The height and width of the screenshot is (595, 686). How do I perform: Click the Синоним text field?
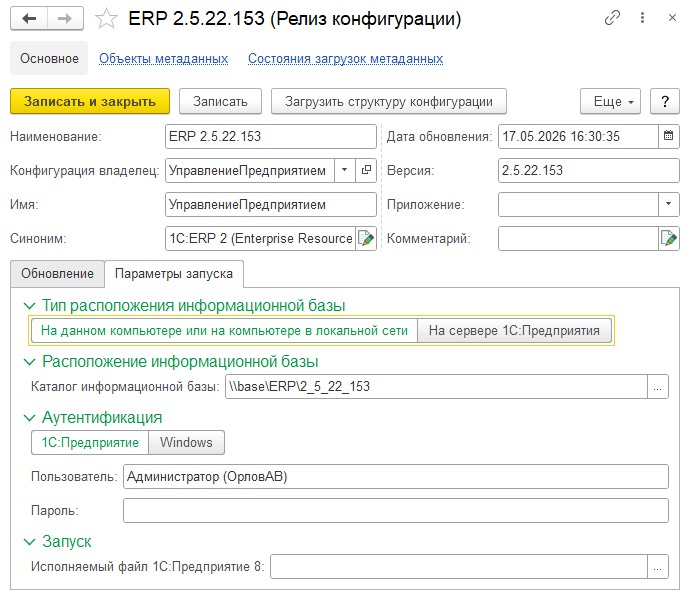(260, 238)
